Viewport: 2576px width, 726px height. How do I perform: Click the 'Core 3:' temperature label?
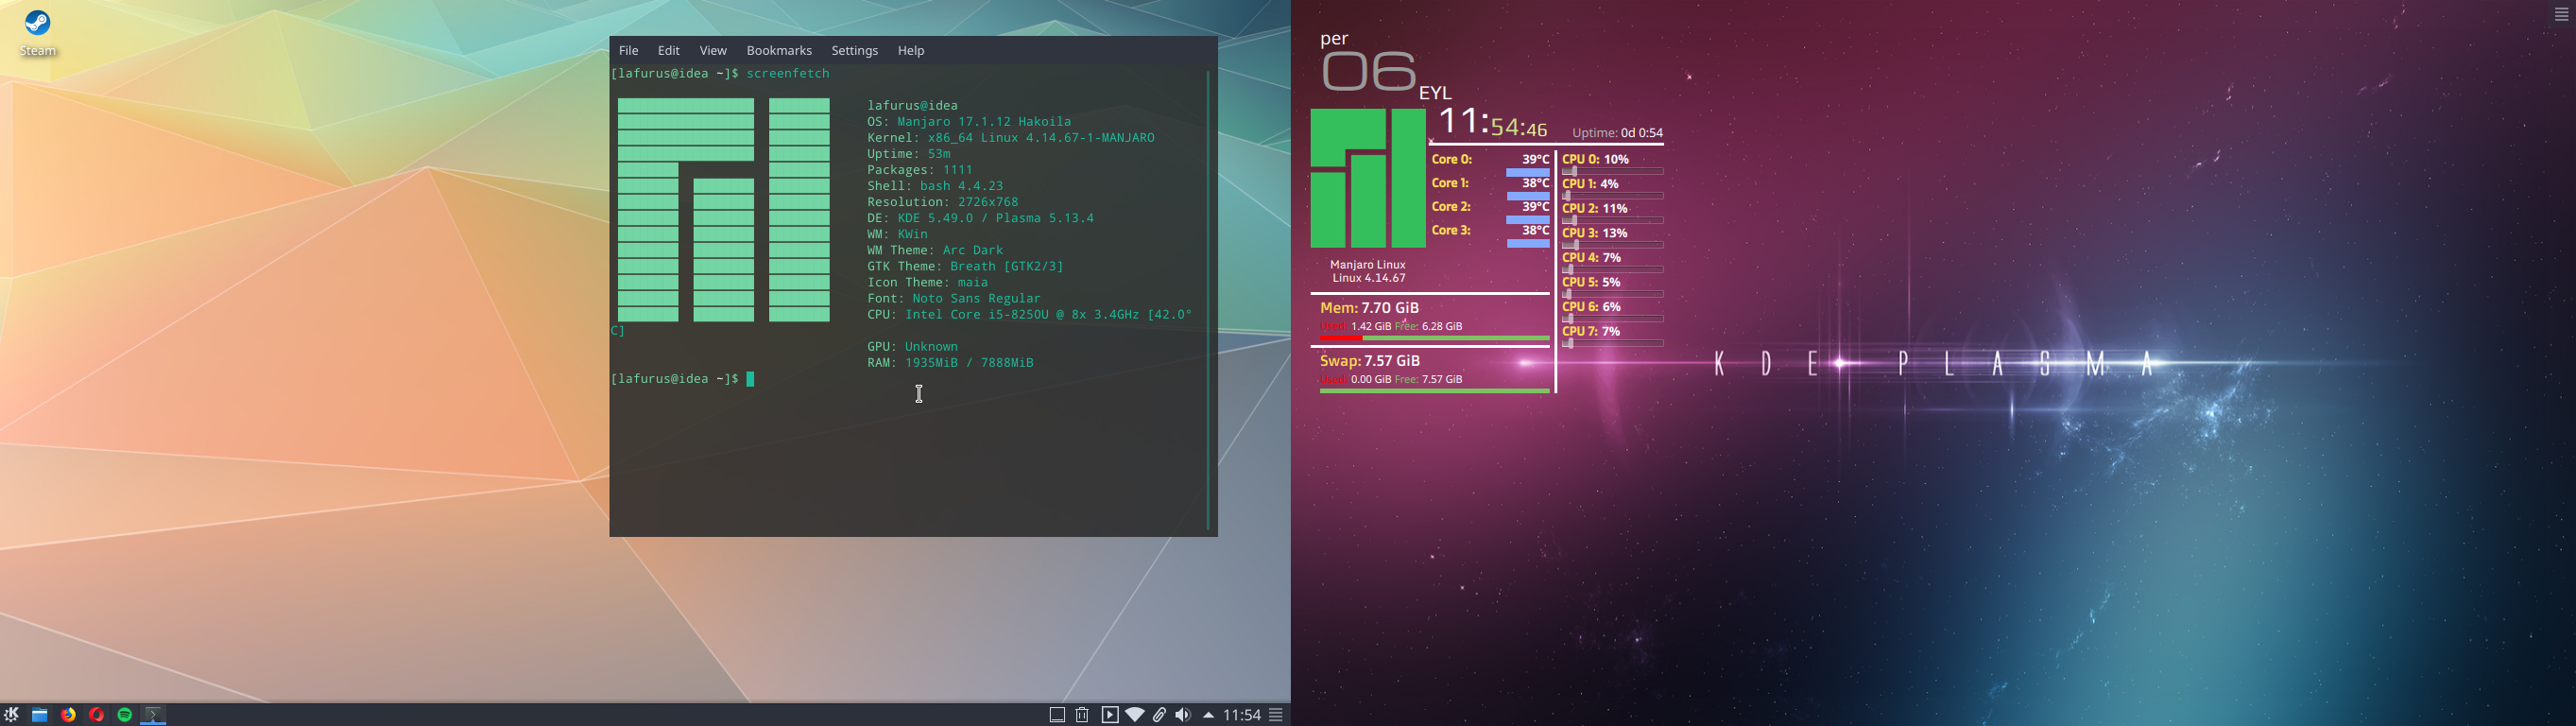tap(1451, 230)
